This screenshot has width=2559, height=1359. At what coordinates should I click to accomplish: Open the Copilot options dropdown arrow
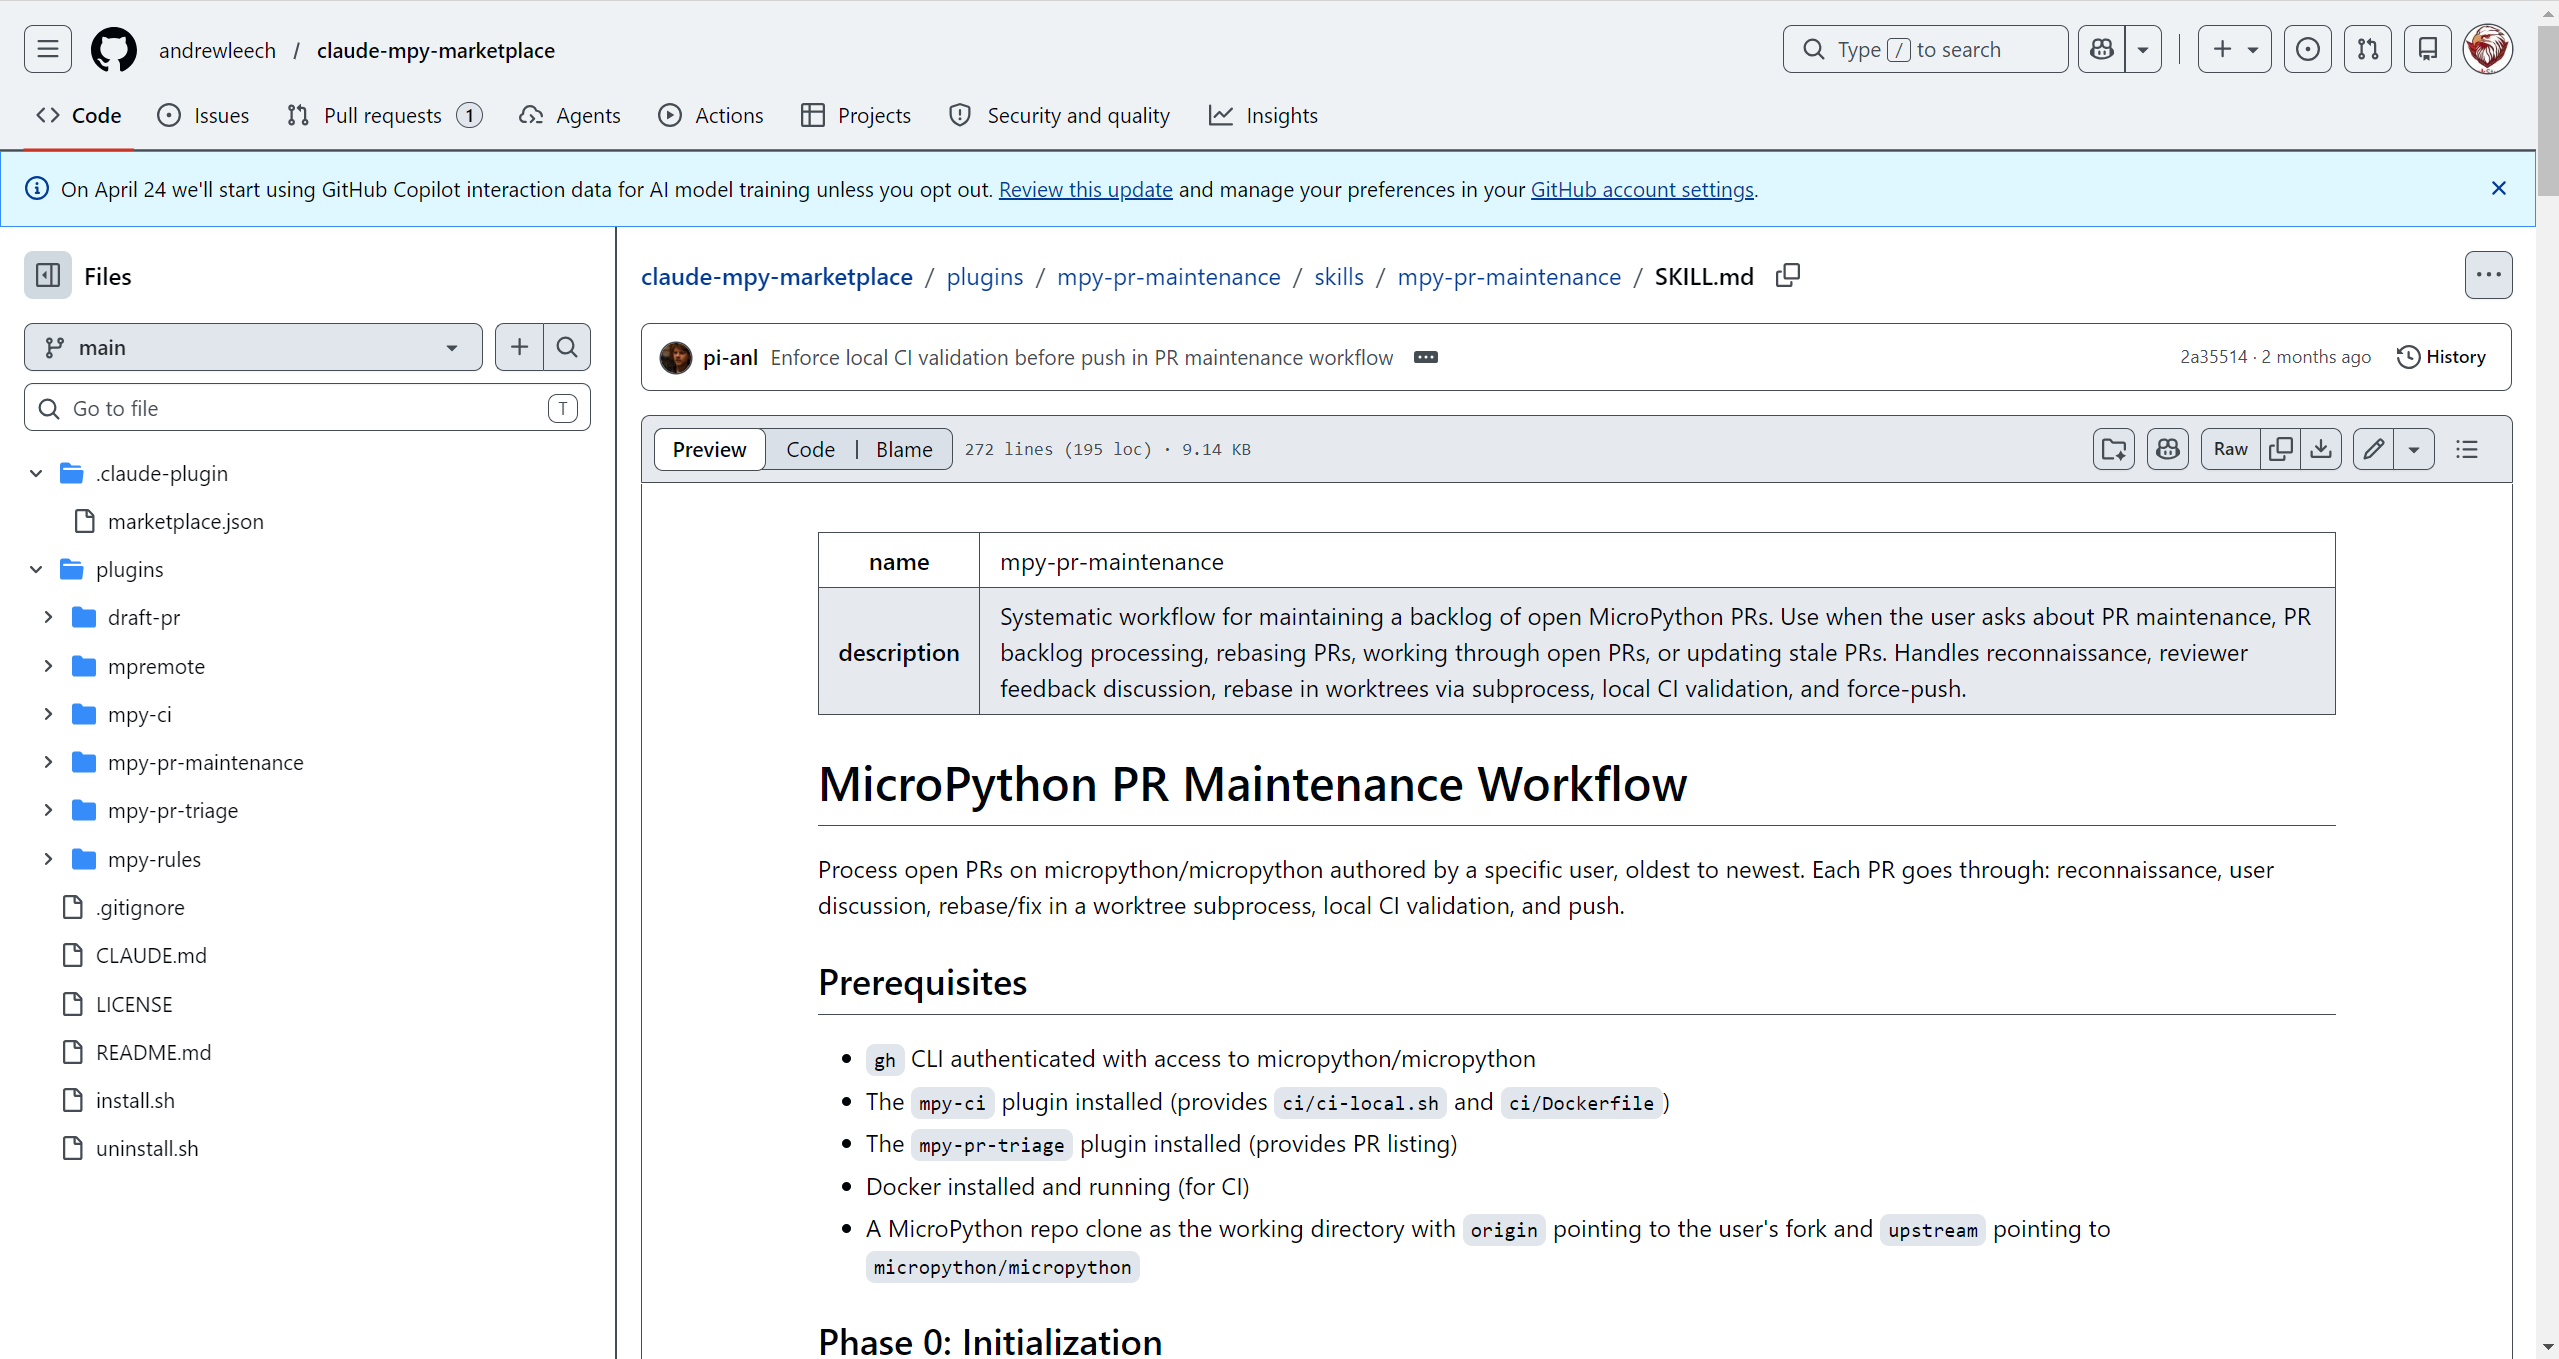(x=2143, y=49)
